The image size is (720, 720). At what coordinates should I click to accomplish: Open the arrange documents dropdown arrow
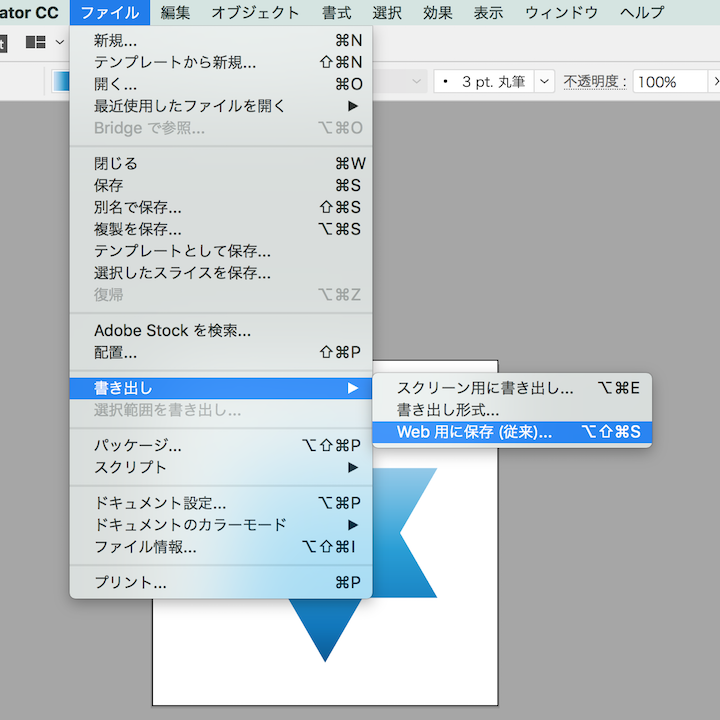point(60,42)
